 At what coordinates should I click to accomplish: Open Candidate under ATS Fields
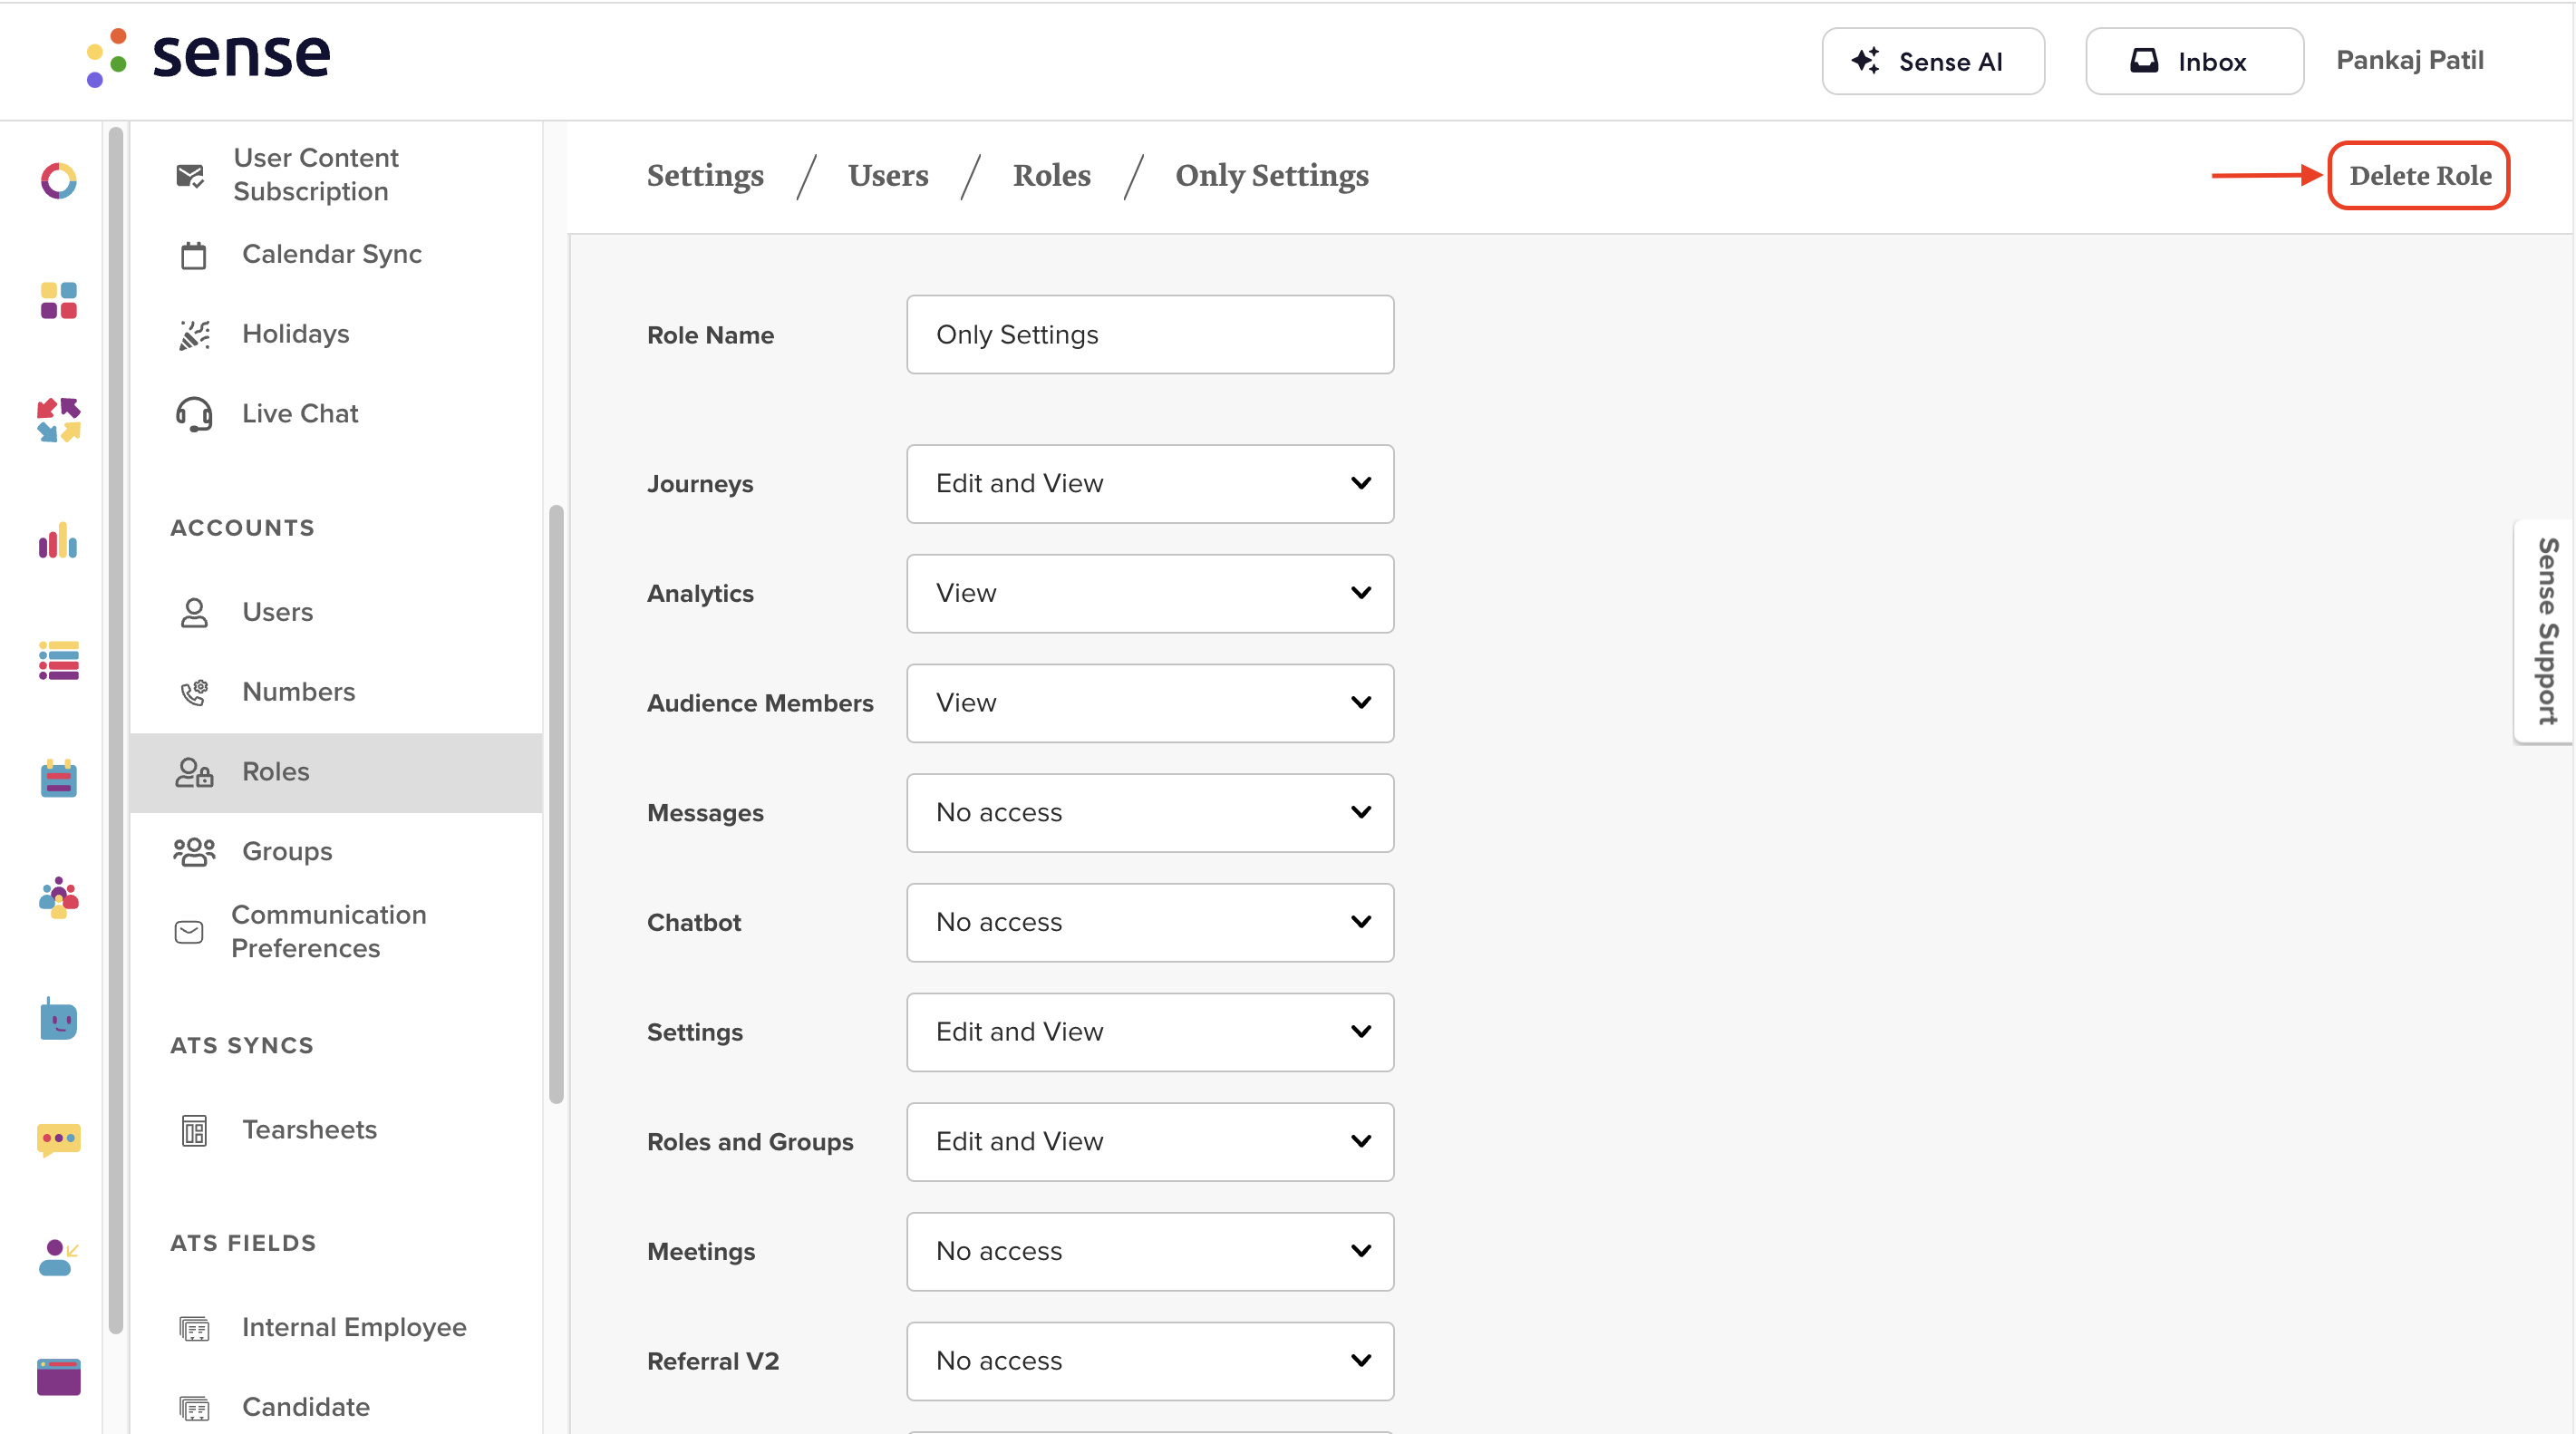pos(306,1408)
